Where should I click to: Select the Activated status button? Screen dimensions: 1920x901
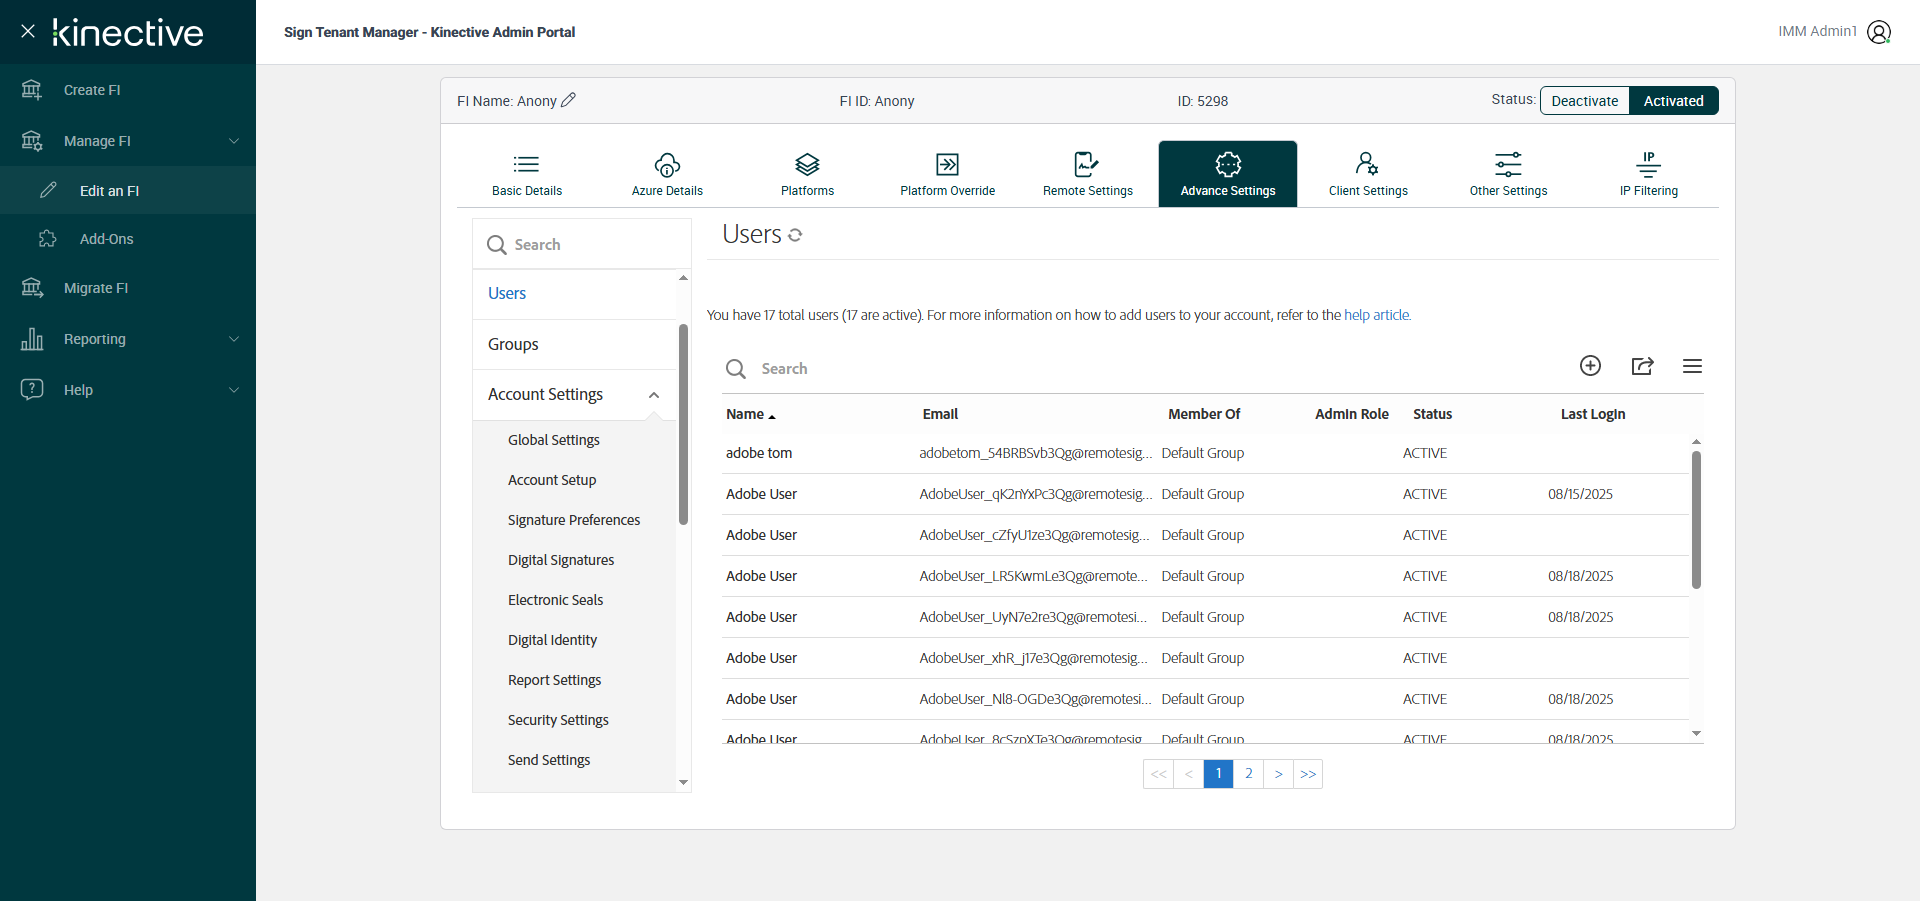pyautogui.click(x=1673, y=101)
